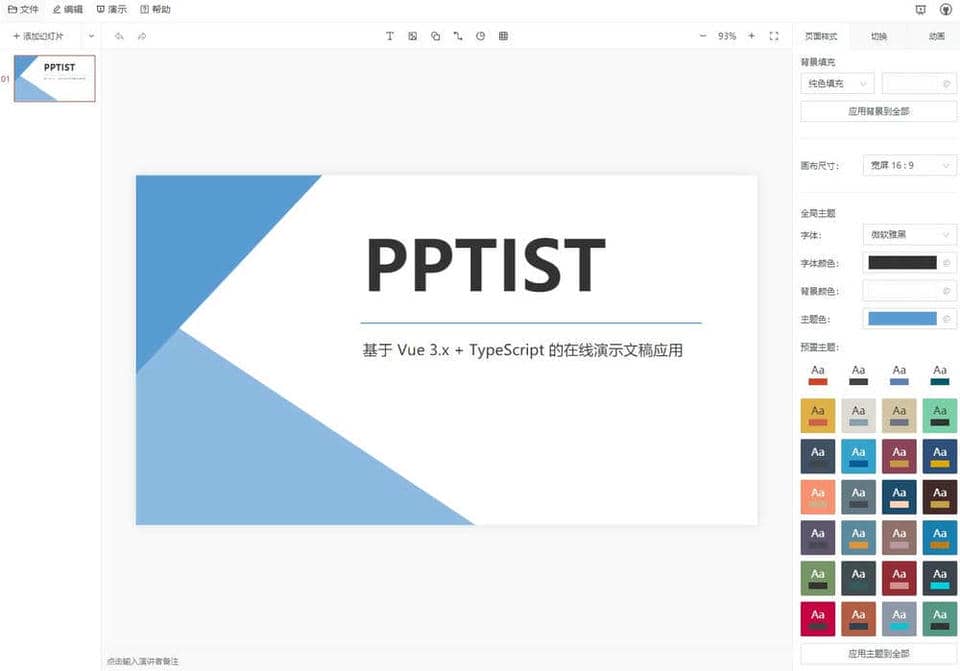The image size is (960, 671).
Task: Open the 文件 menu
Action: coord(23,9)
